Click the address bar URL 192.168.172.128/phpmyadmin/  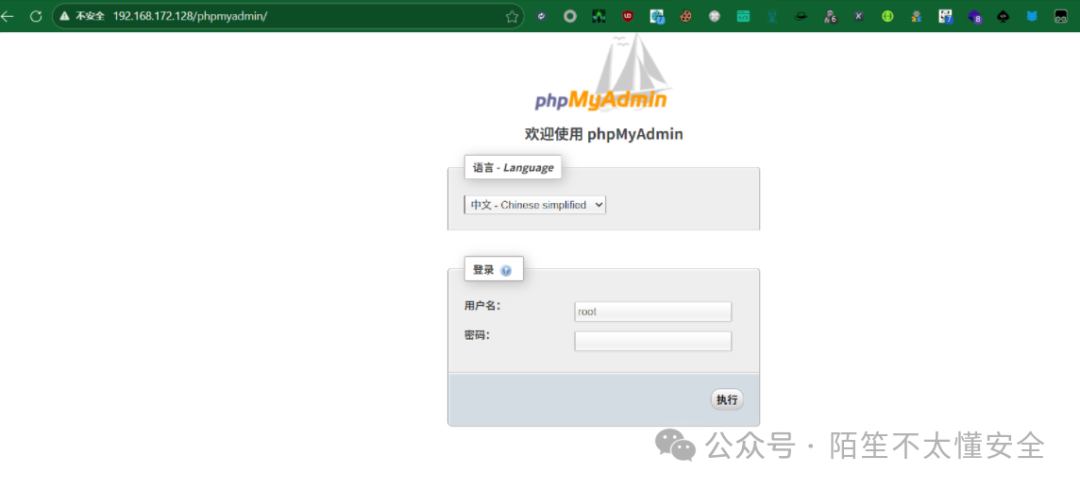coord(189,16)
